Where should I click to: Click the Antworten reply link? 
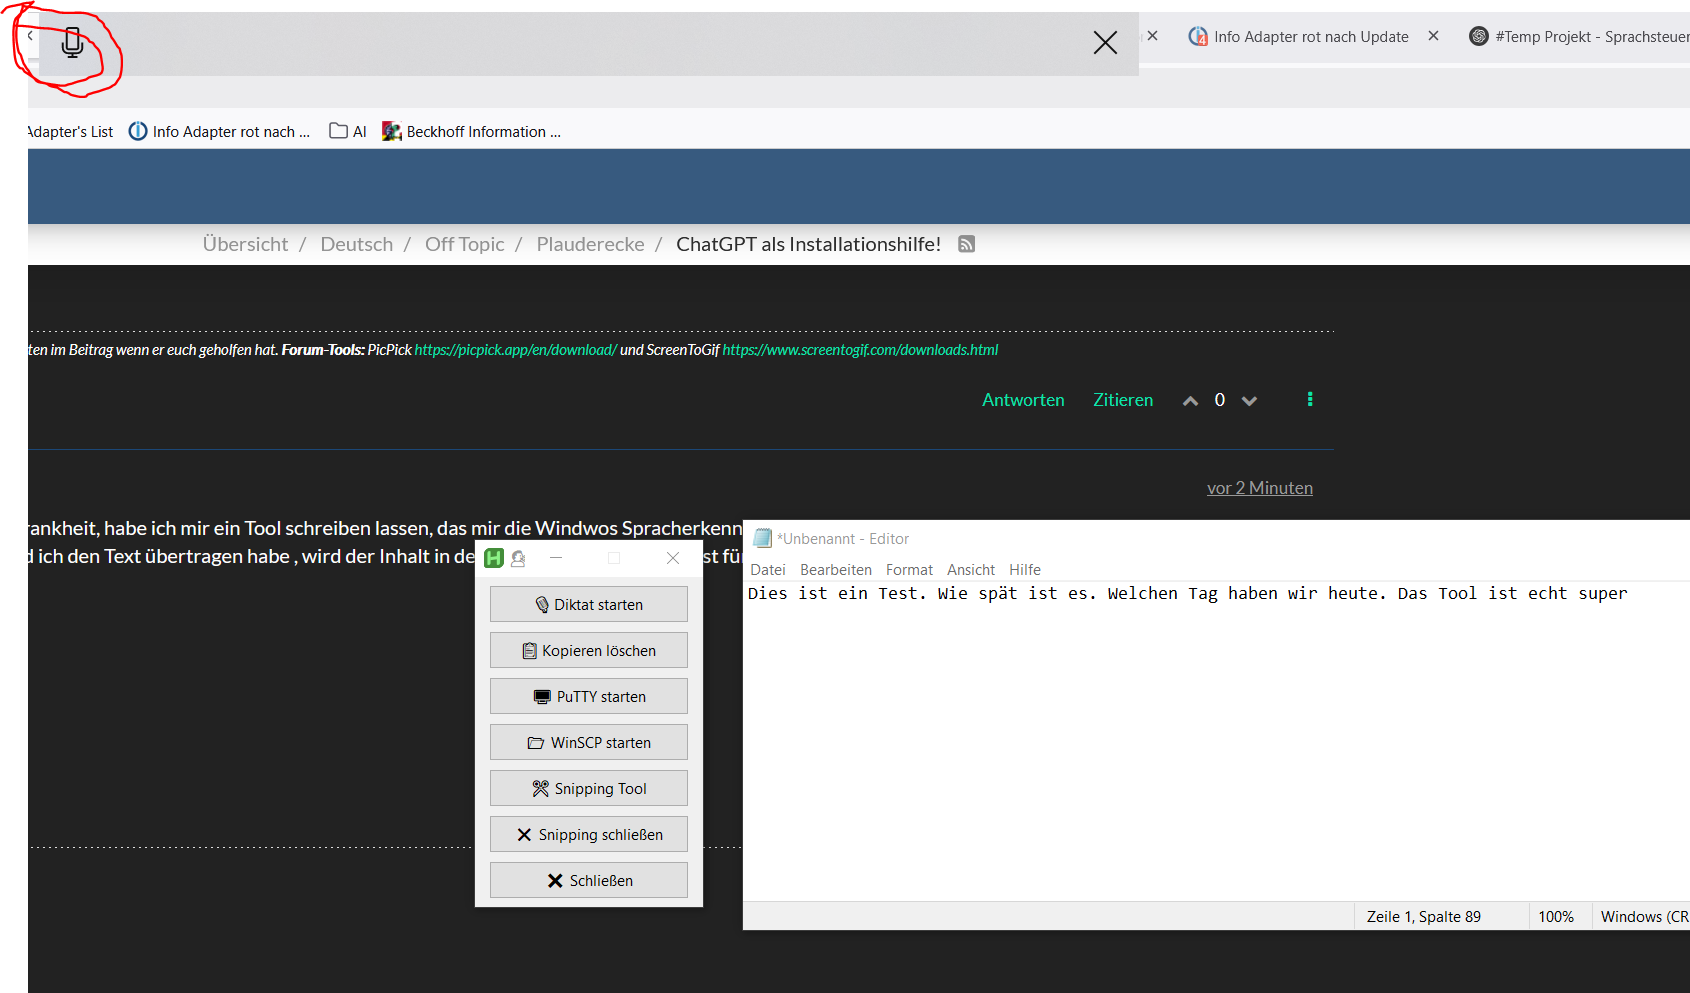(1023, 400)
